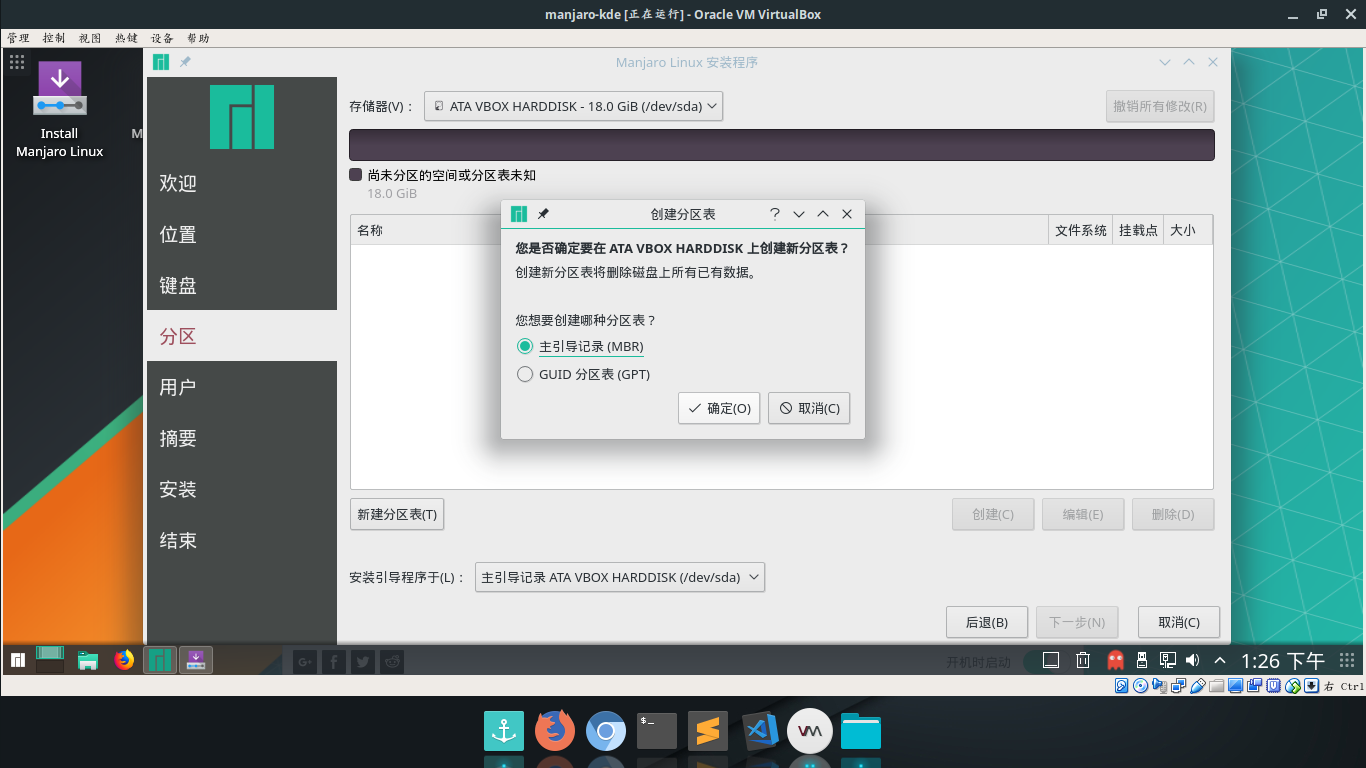Click VirtualBox shared folders indicator
The height and width of the screenshot is (768, 1366).
1216,686
